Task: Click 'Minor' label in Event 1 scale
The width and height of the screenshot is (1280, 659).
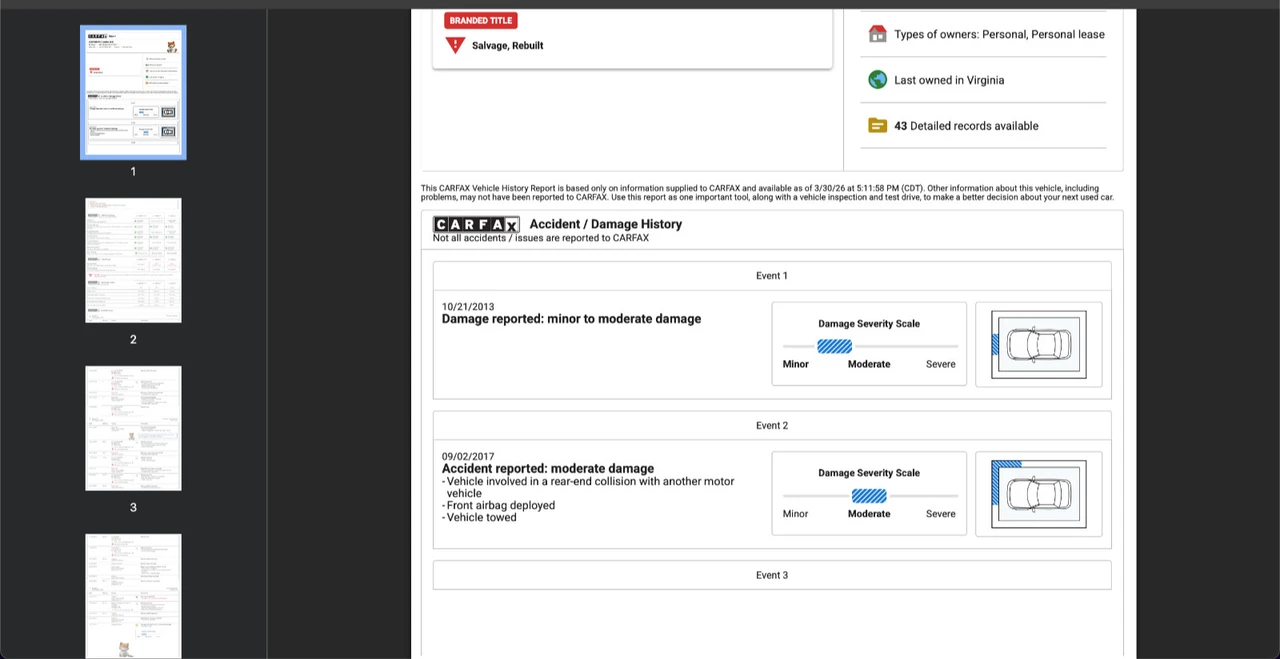Action: pos(796,364)
